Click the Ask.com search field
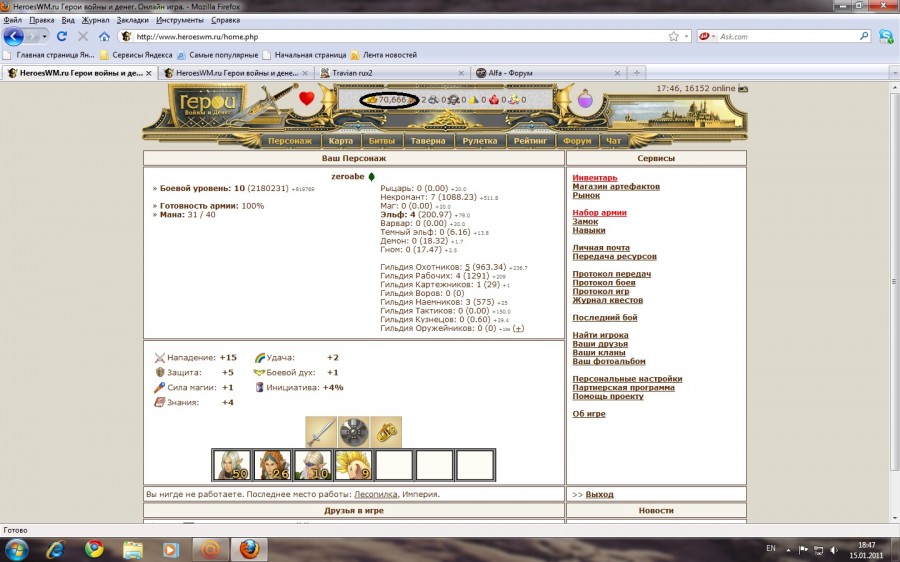Image resolution: width=900 pixels, height=562 pixels. [788, 36]
